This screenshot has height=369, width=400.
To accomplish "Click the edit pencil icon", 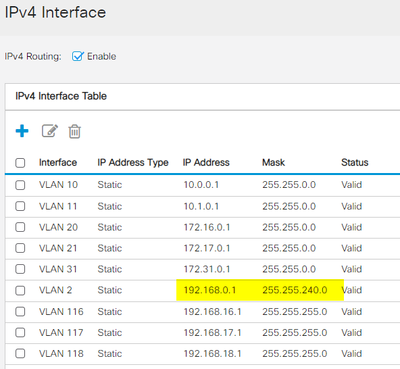I will coord(50,131).
